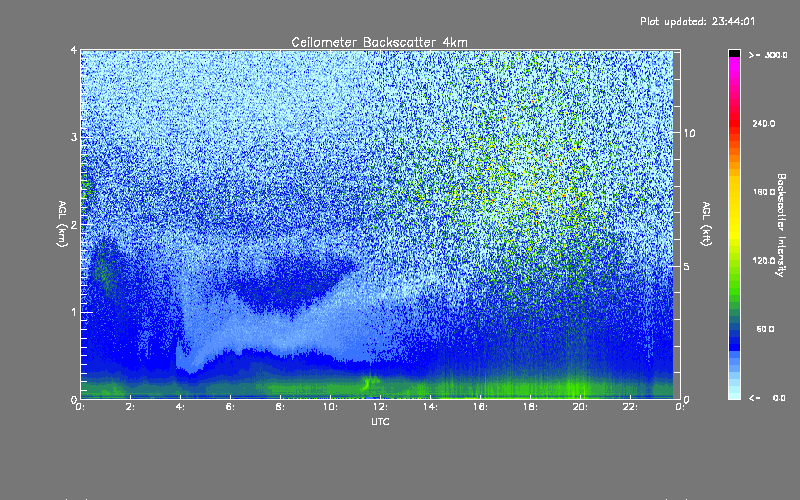Click the "4:" hour tick label
The image size is (800, 500).
180,407
